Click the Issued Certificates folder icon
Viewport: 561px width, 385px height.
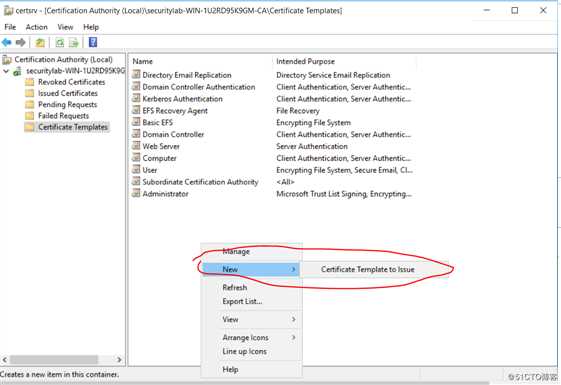[30, 93]
